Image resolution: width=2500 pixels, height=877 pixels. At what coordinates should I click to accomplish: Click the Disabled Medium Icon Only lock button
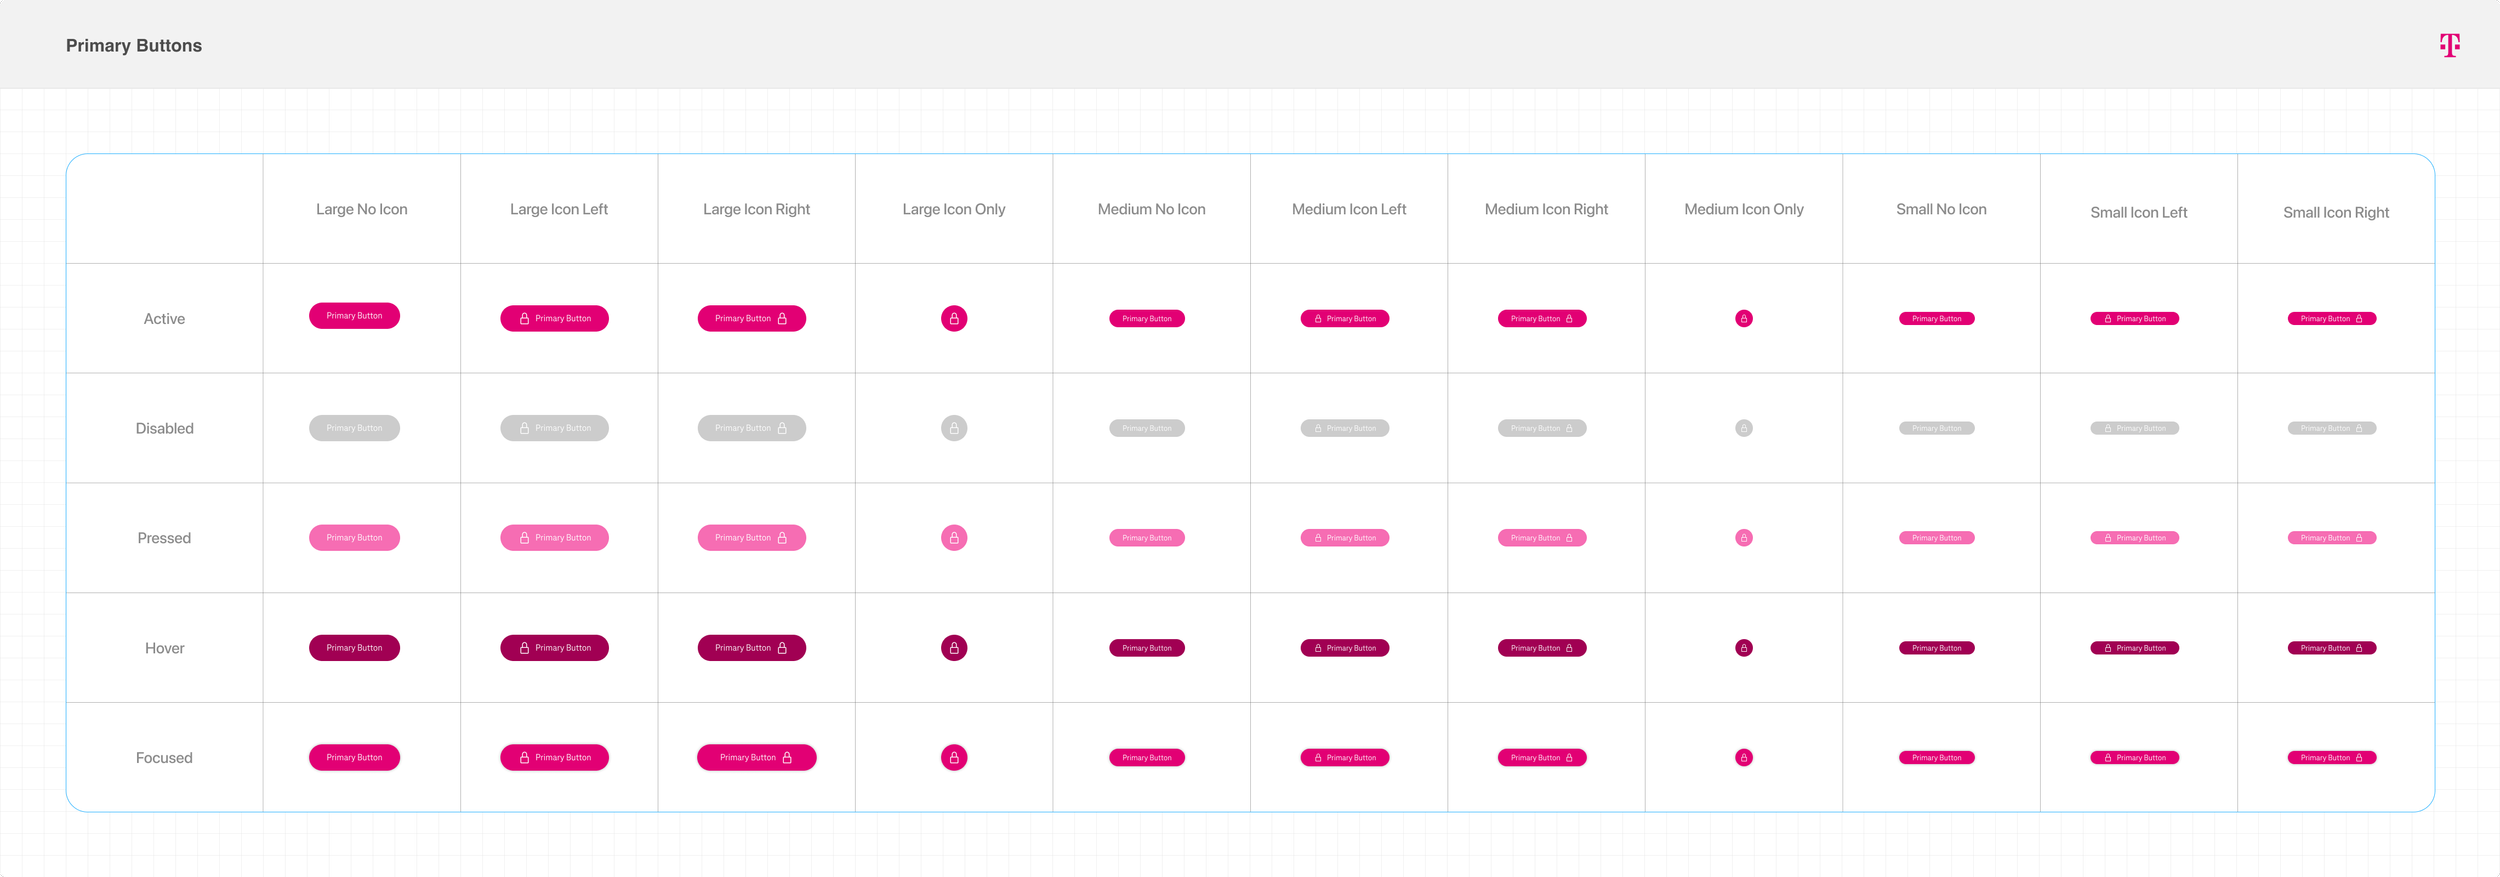pos(1744,428)
